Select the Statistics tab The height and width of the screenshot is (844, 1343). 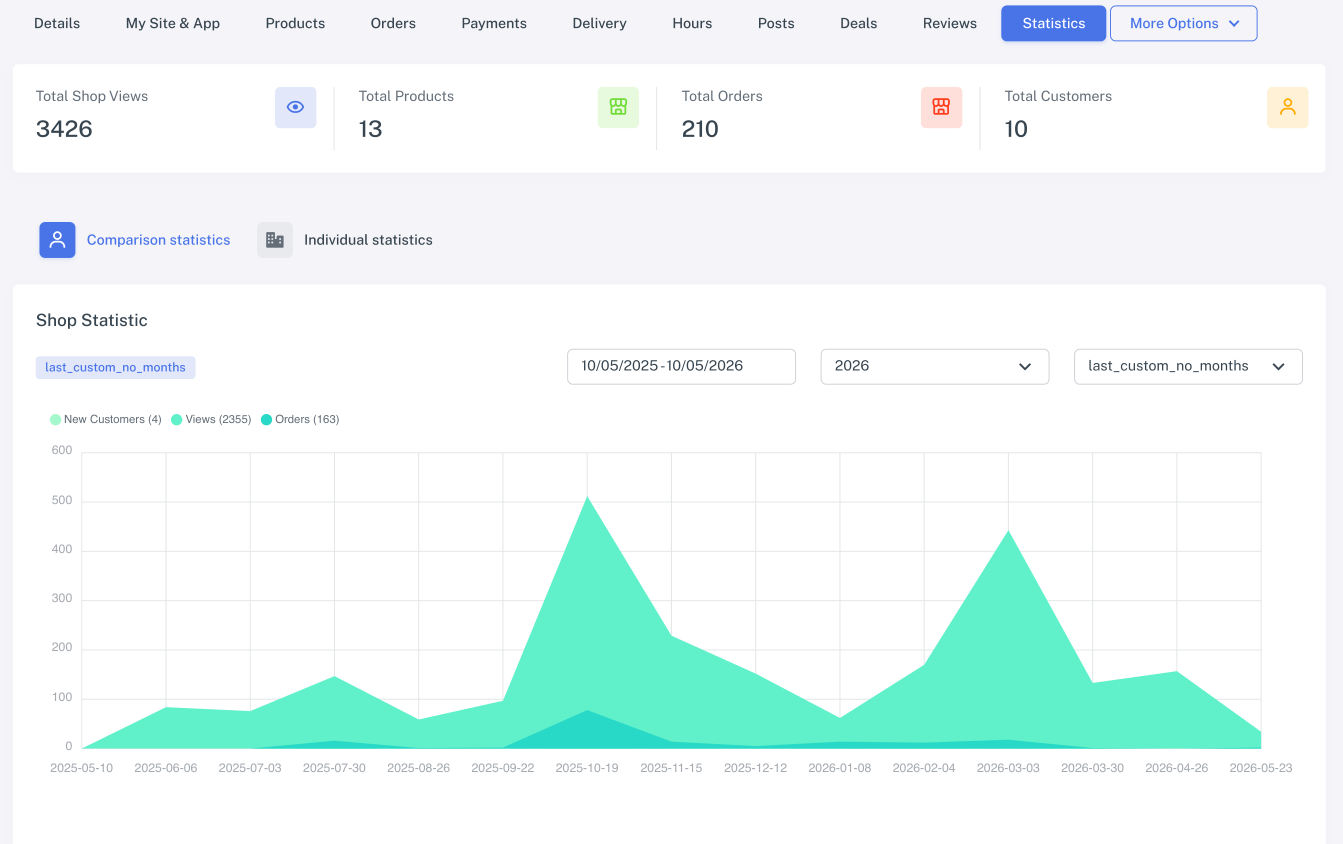point(1054,23)
